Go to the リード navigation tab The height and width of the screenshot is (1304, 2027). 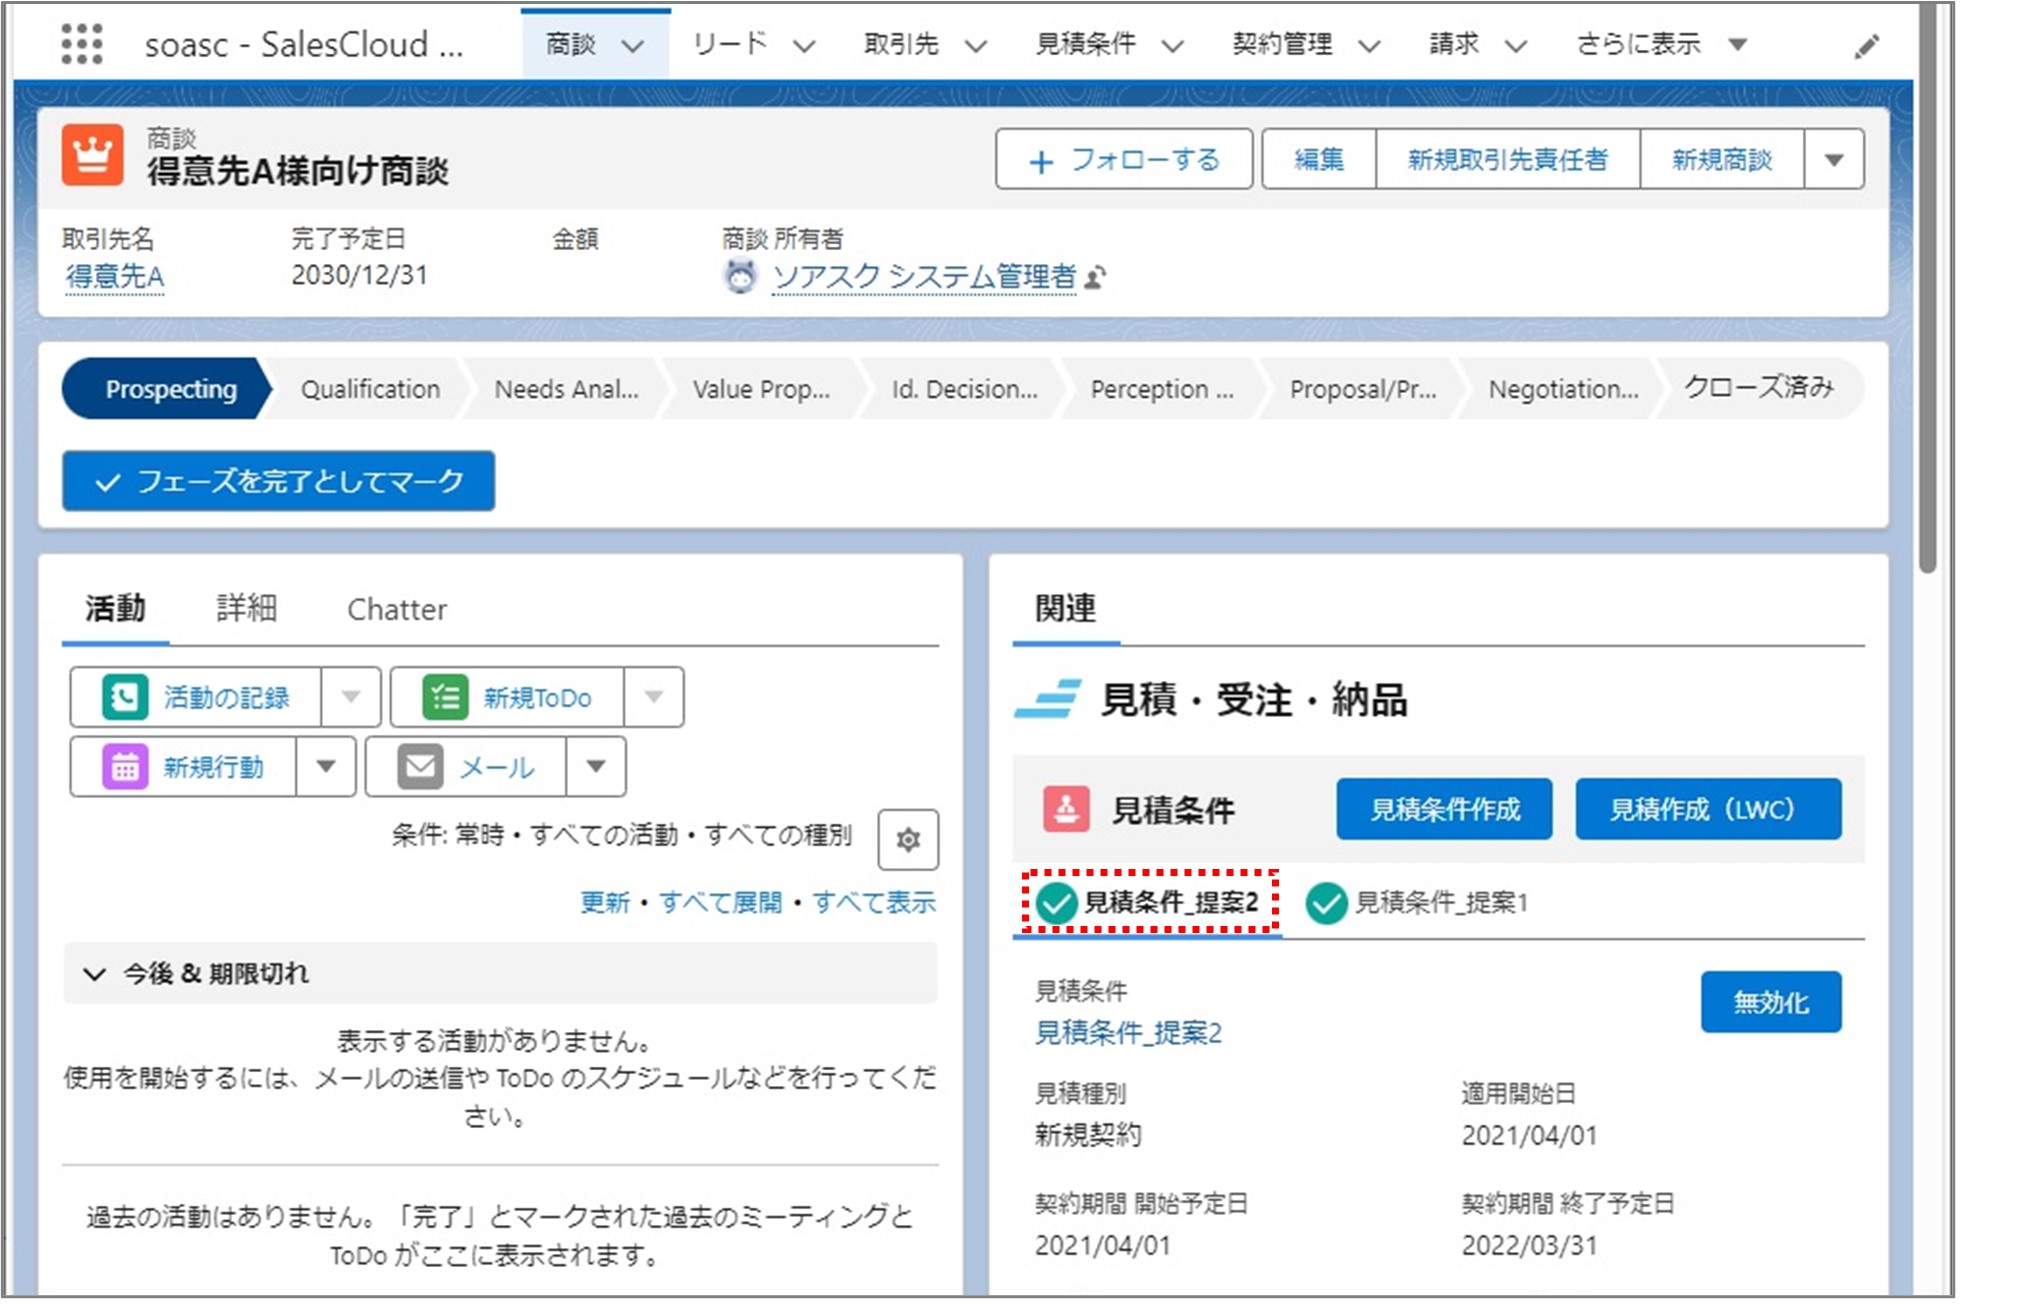pos(730,44)
